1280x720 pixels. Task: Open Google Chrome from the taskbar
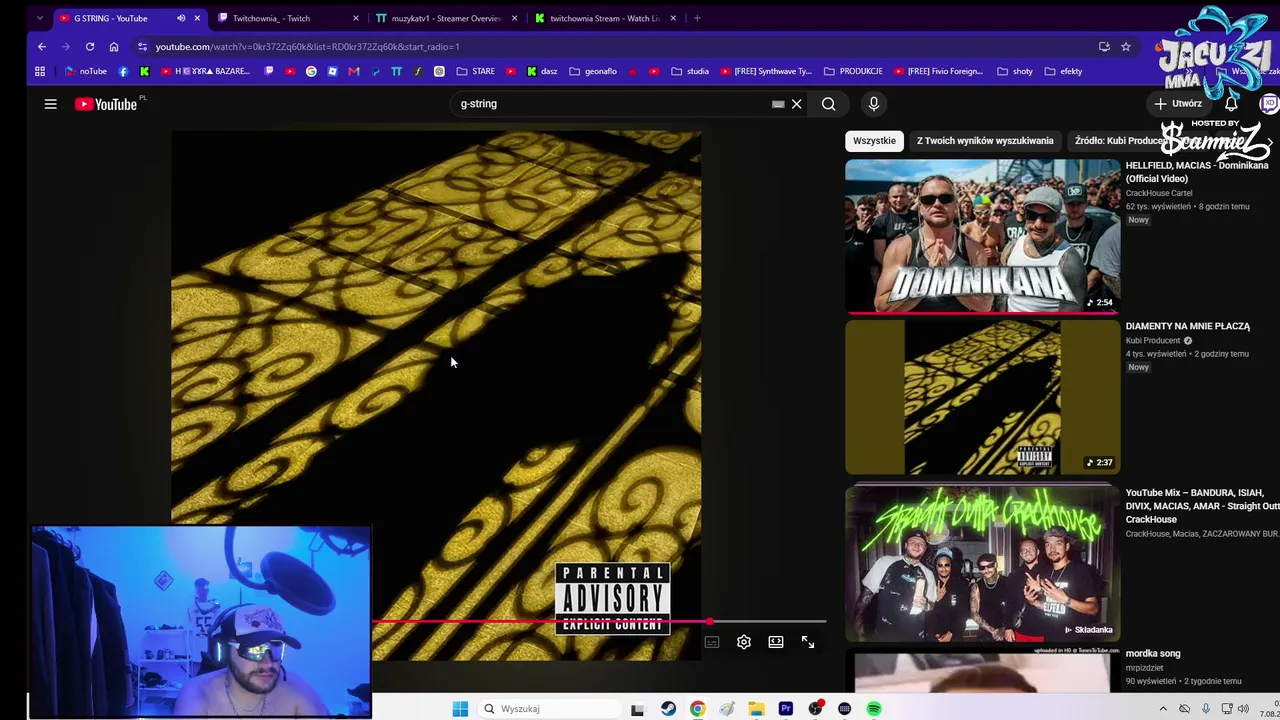697,709
